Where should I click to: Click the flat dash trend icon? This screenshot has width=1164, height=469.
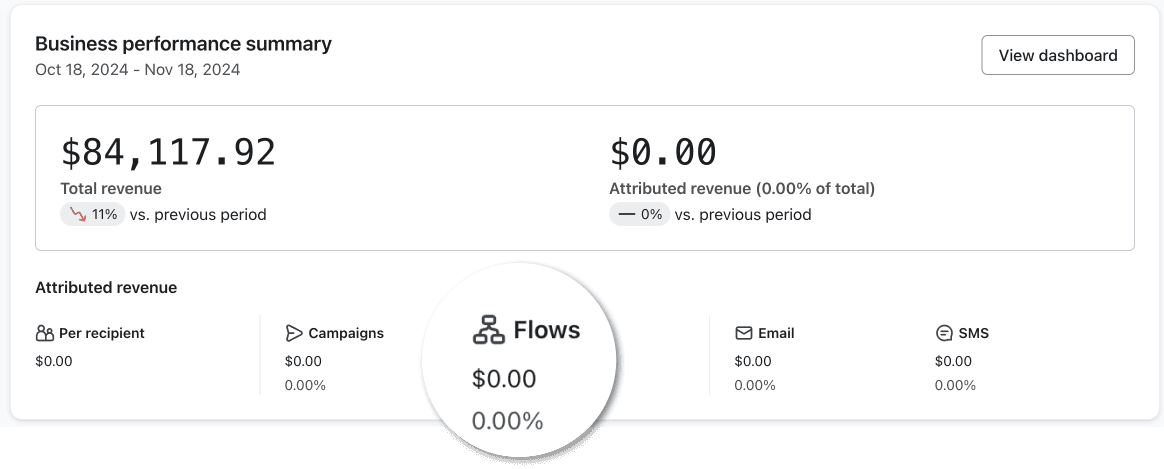pyautogui.click(x=627, y=215)
